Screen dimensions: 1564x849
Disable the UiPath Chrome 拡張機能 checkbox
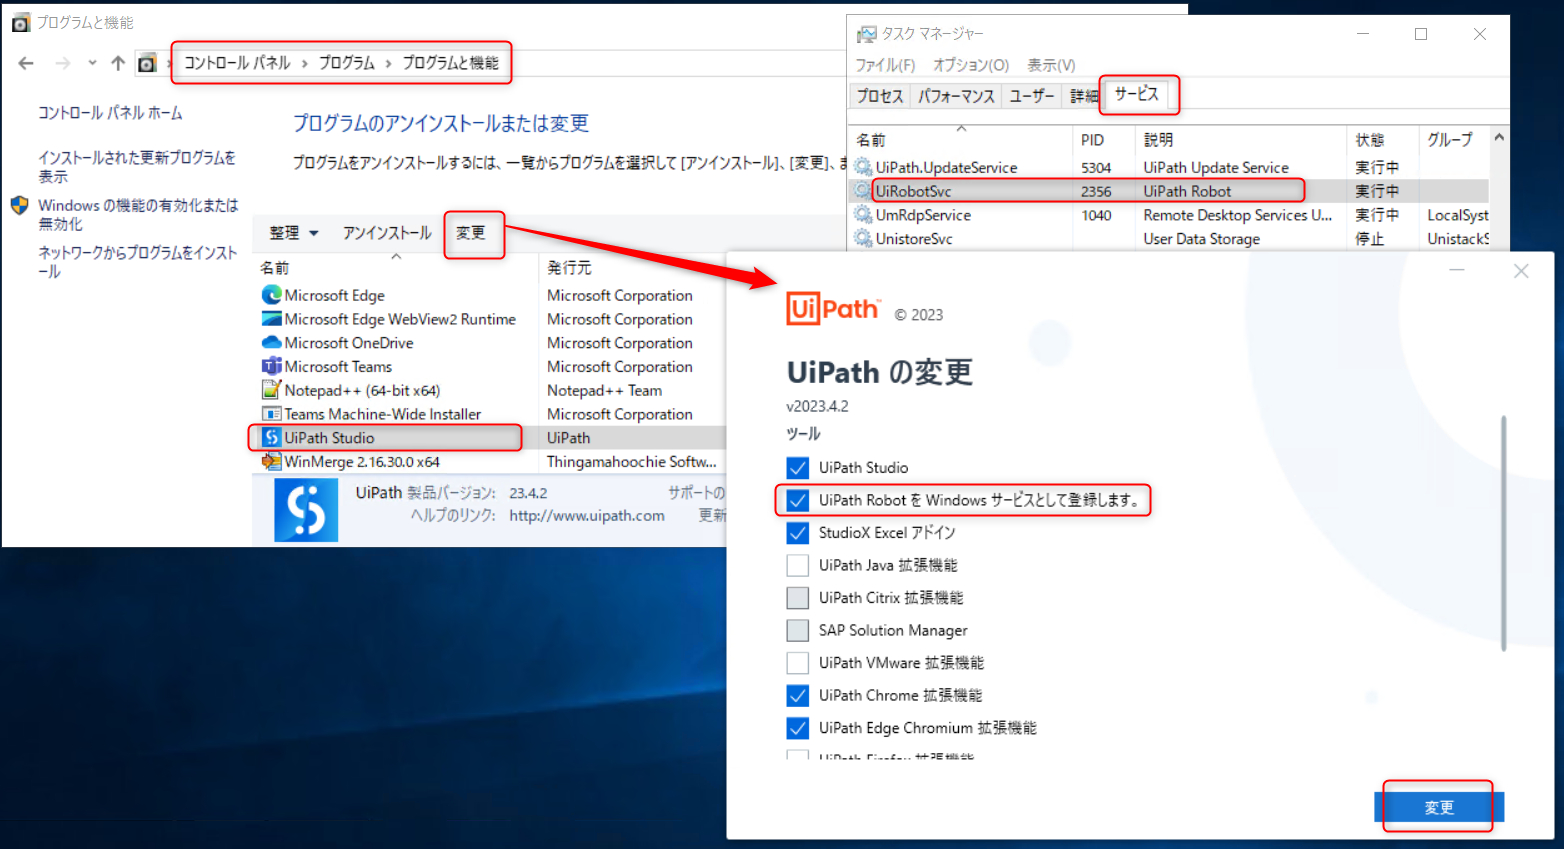point(797,695)
